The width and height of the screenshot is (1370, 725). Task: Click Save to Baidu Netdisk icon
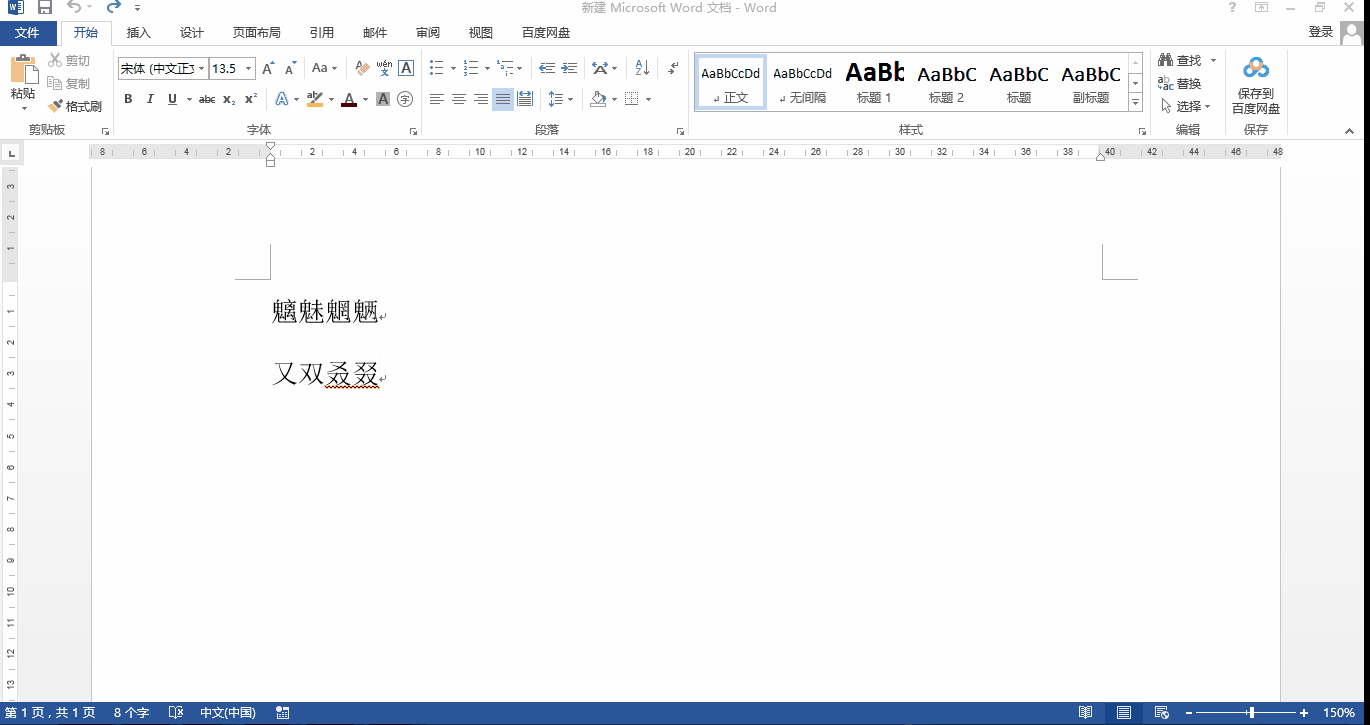tap(1255, 85)
